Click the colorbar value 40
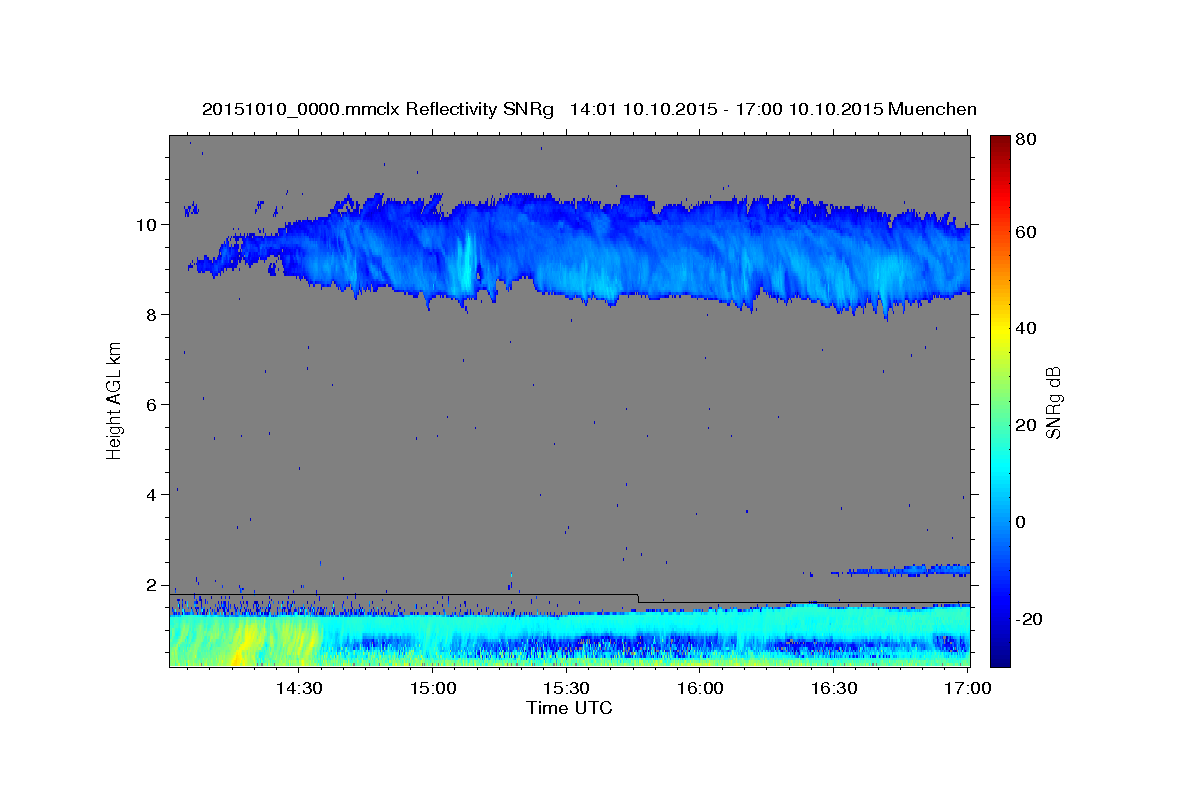 tap(1025, 328)
